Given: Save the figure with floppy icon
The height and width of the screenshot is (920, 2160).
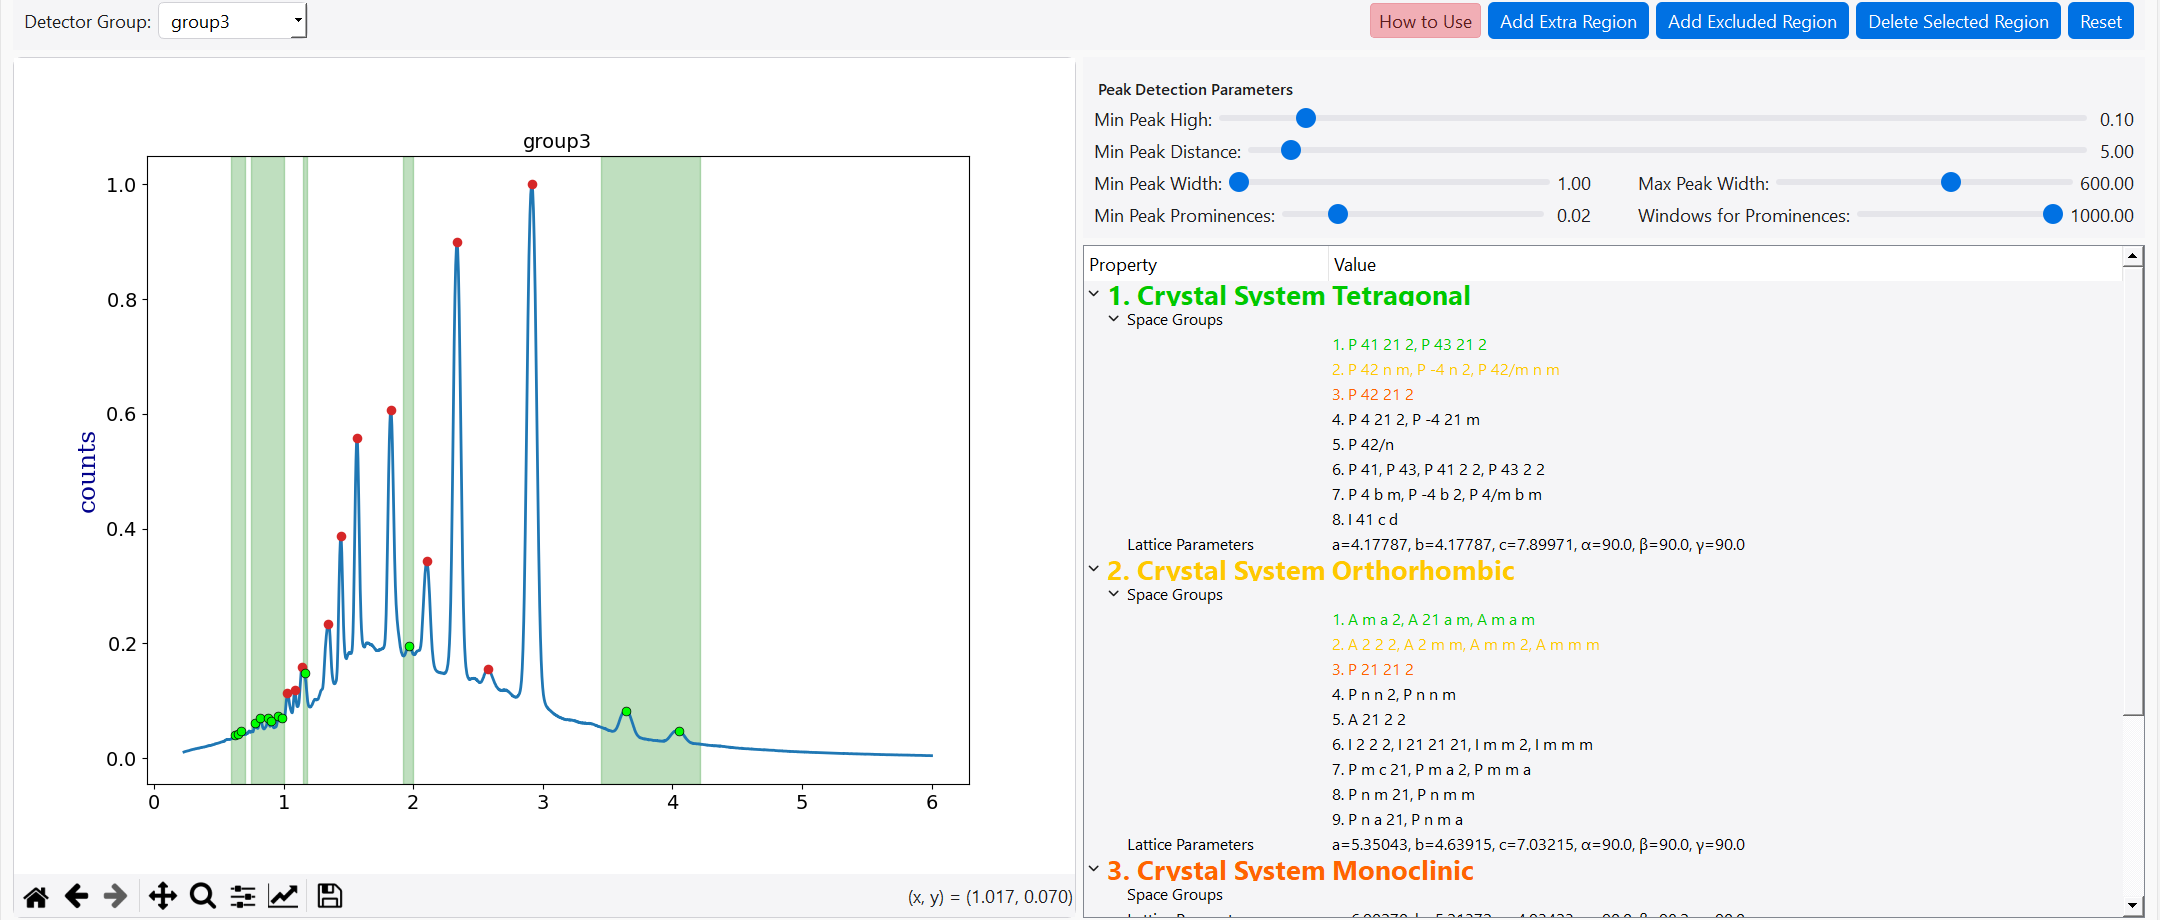Looking at the screenshot, I should (x=329, y=896).
